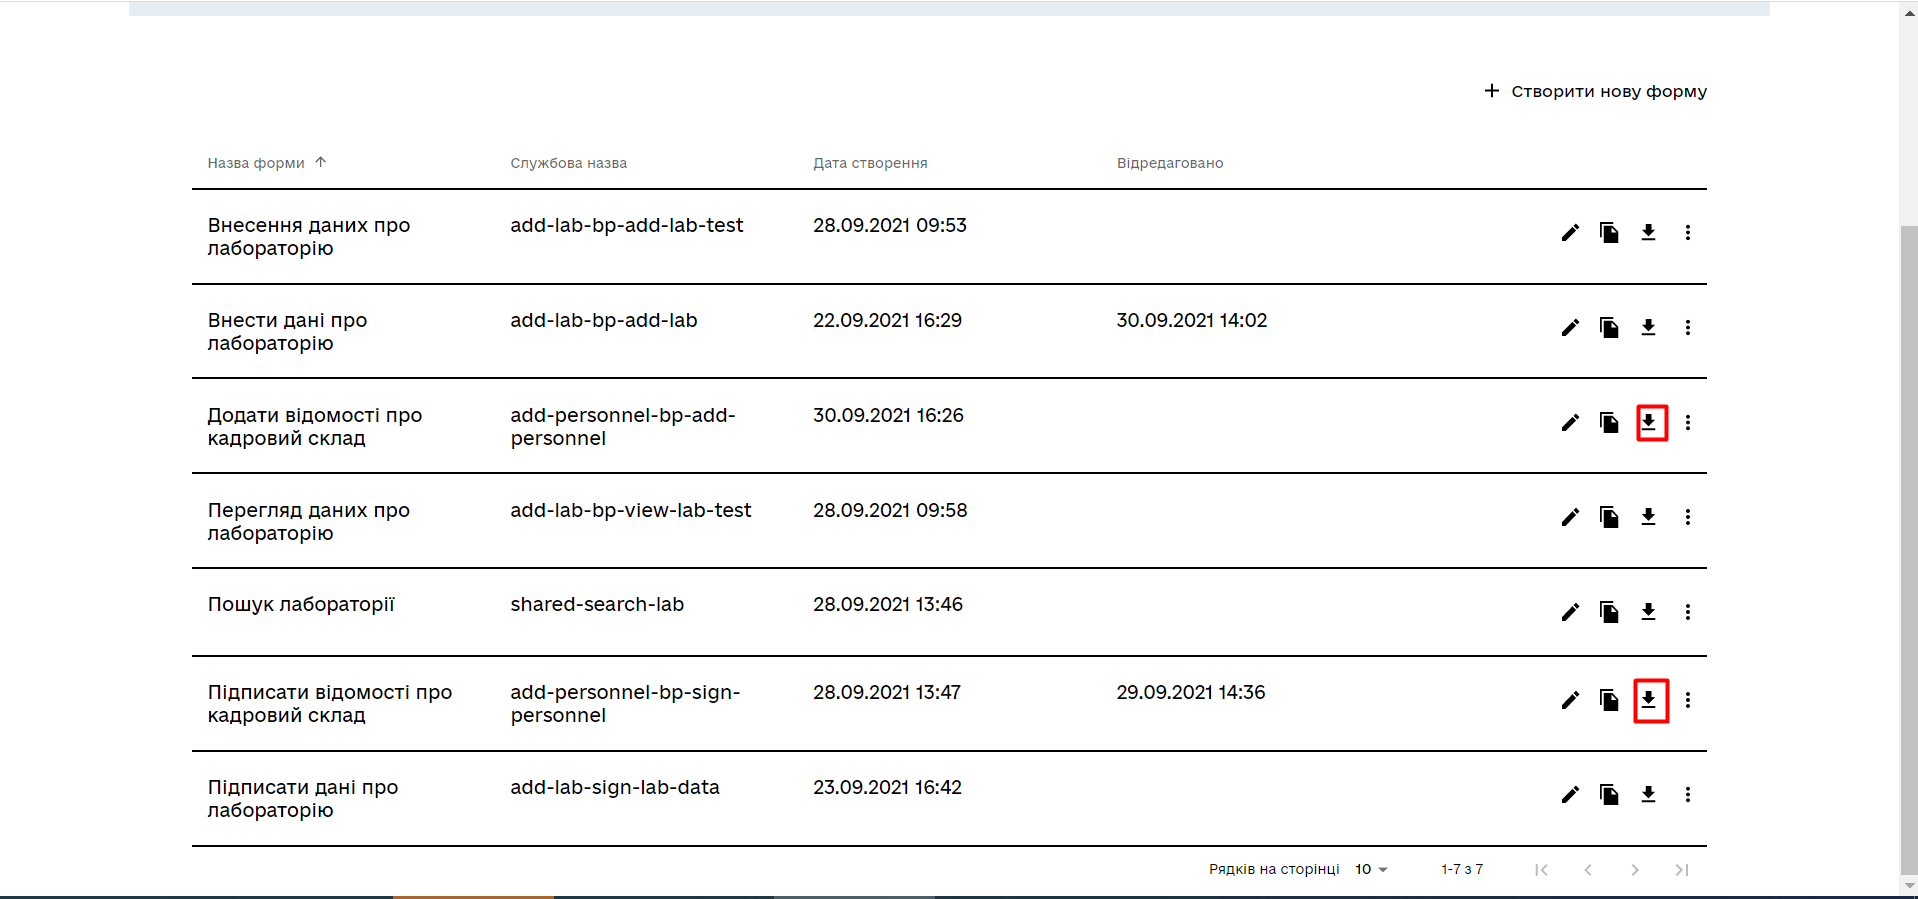Click scrollbar down arrow

1909,886
